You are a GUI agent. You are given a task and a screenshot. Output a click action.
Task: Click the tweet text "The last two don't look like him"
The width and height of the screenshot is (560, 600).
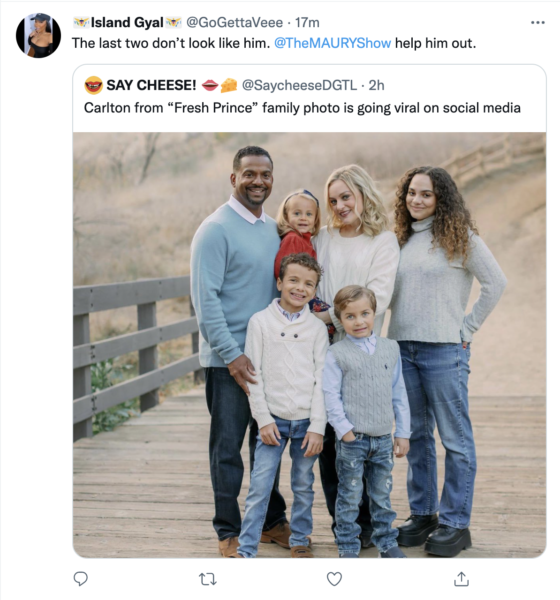click(171, 43)
